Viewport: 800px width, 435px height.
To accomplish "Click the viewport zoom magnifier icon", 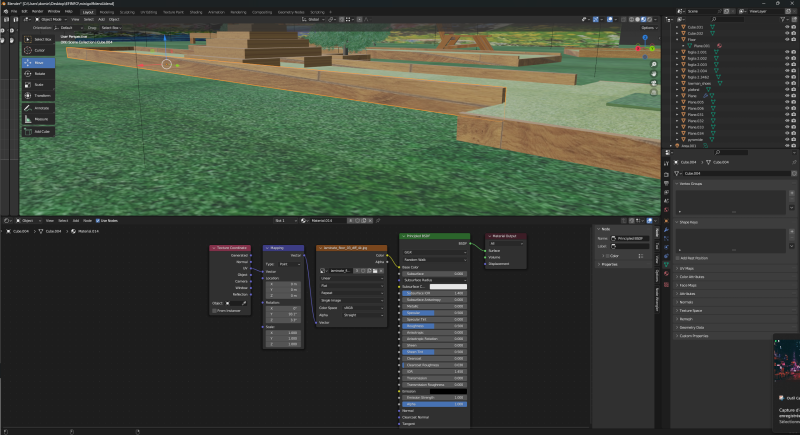I will (654, 65).
